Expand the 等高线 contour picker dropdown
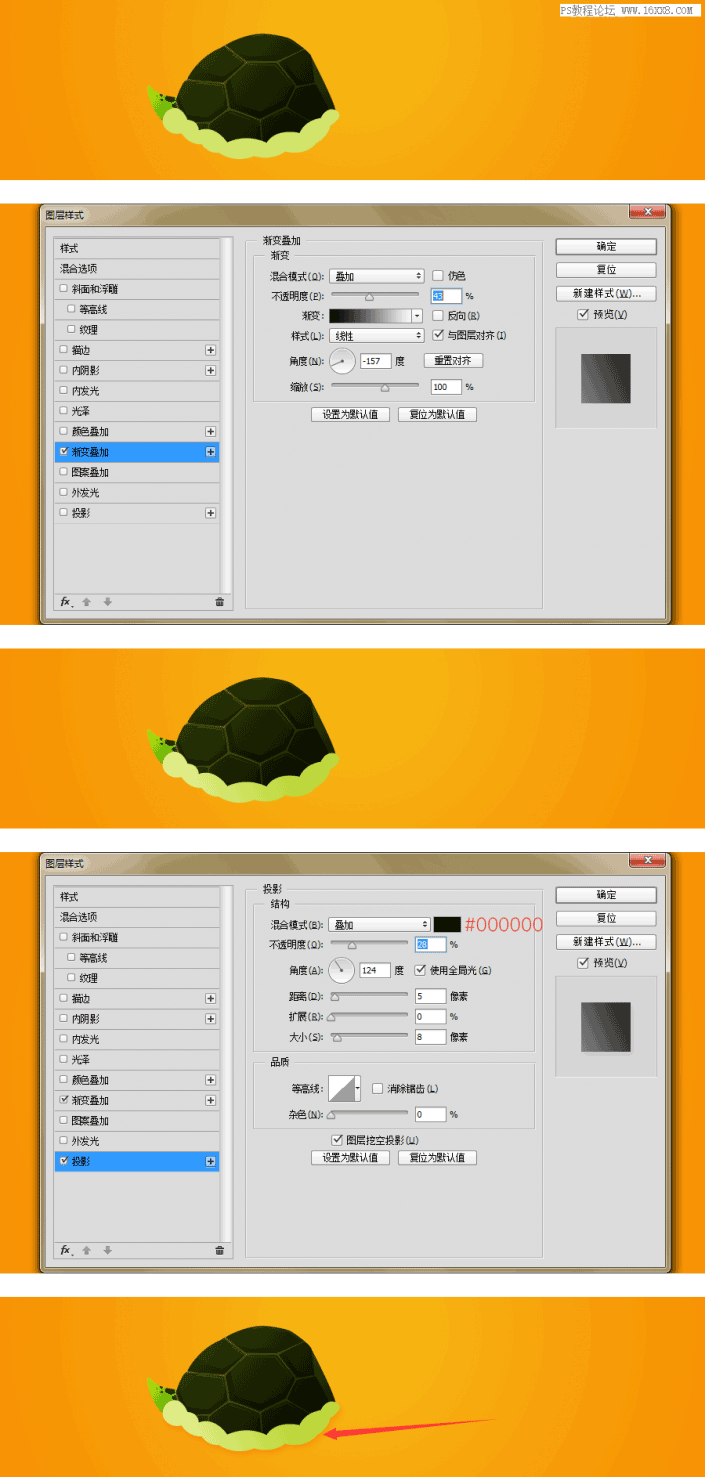 tap(357, 1089)
